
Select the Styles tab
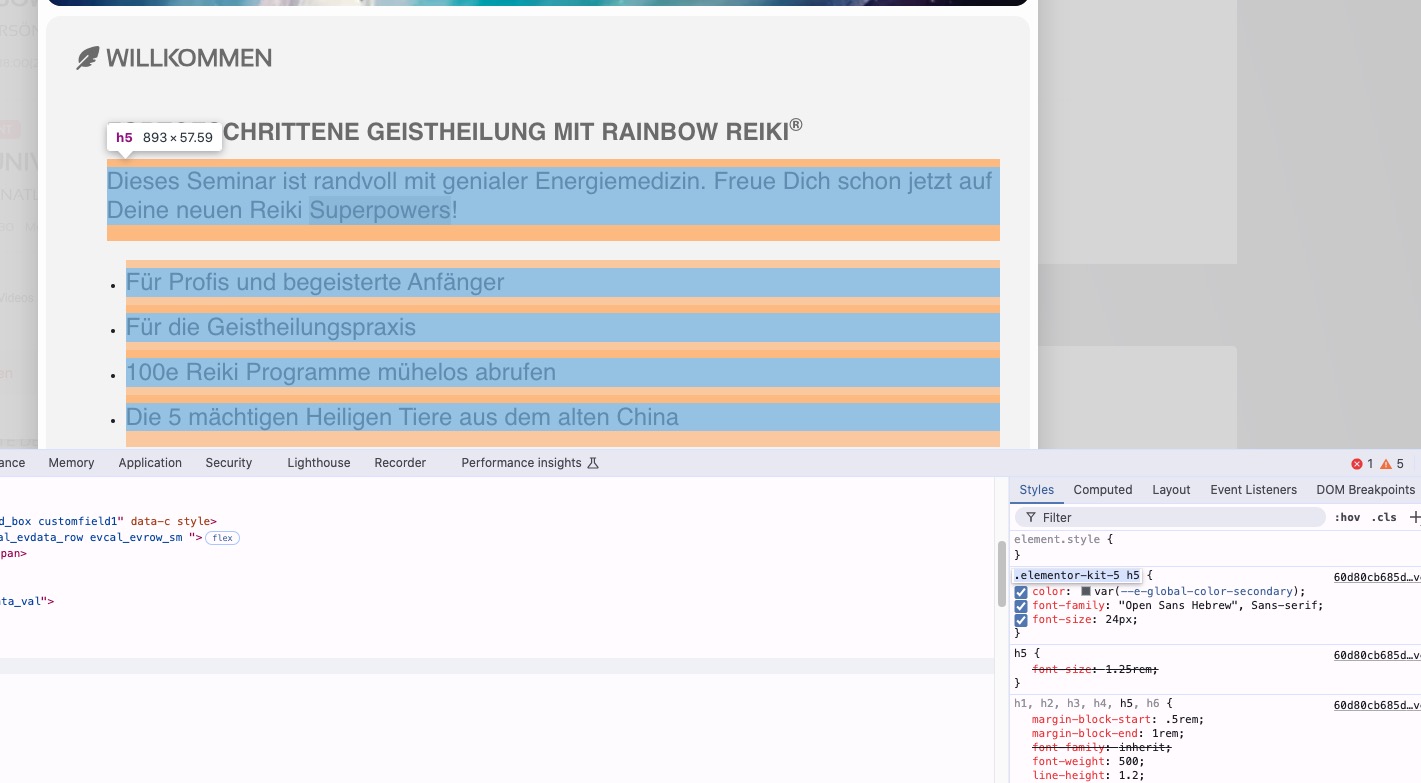(1037, 490)
